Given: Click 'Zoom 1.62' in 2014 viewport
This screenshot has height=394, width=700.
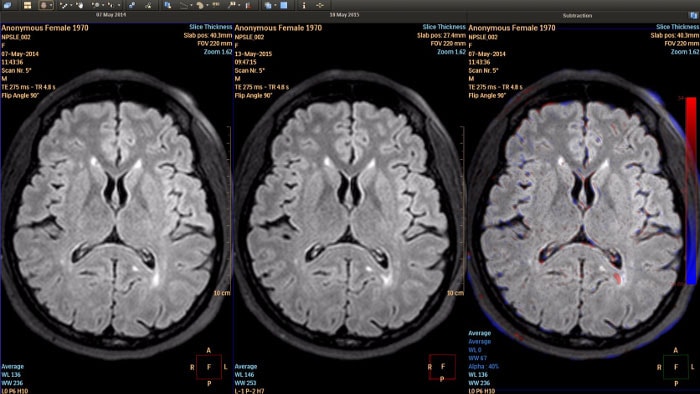Looking at the screenshot, I should coord(218,52).
